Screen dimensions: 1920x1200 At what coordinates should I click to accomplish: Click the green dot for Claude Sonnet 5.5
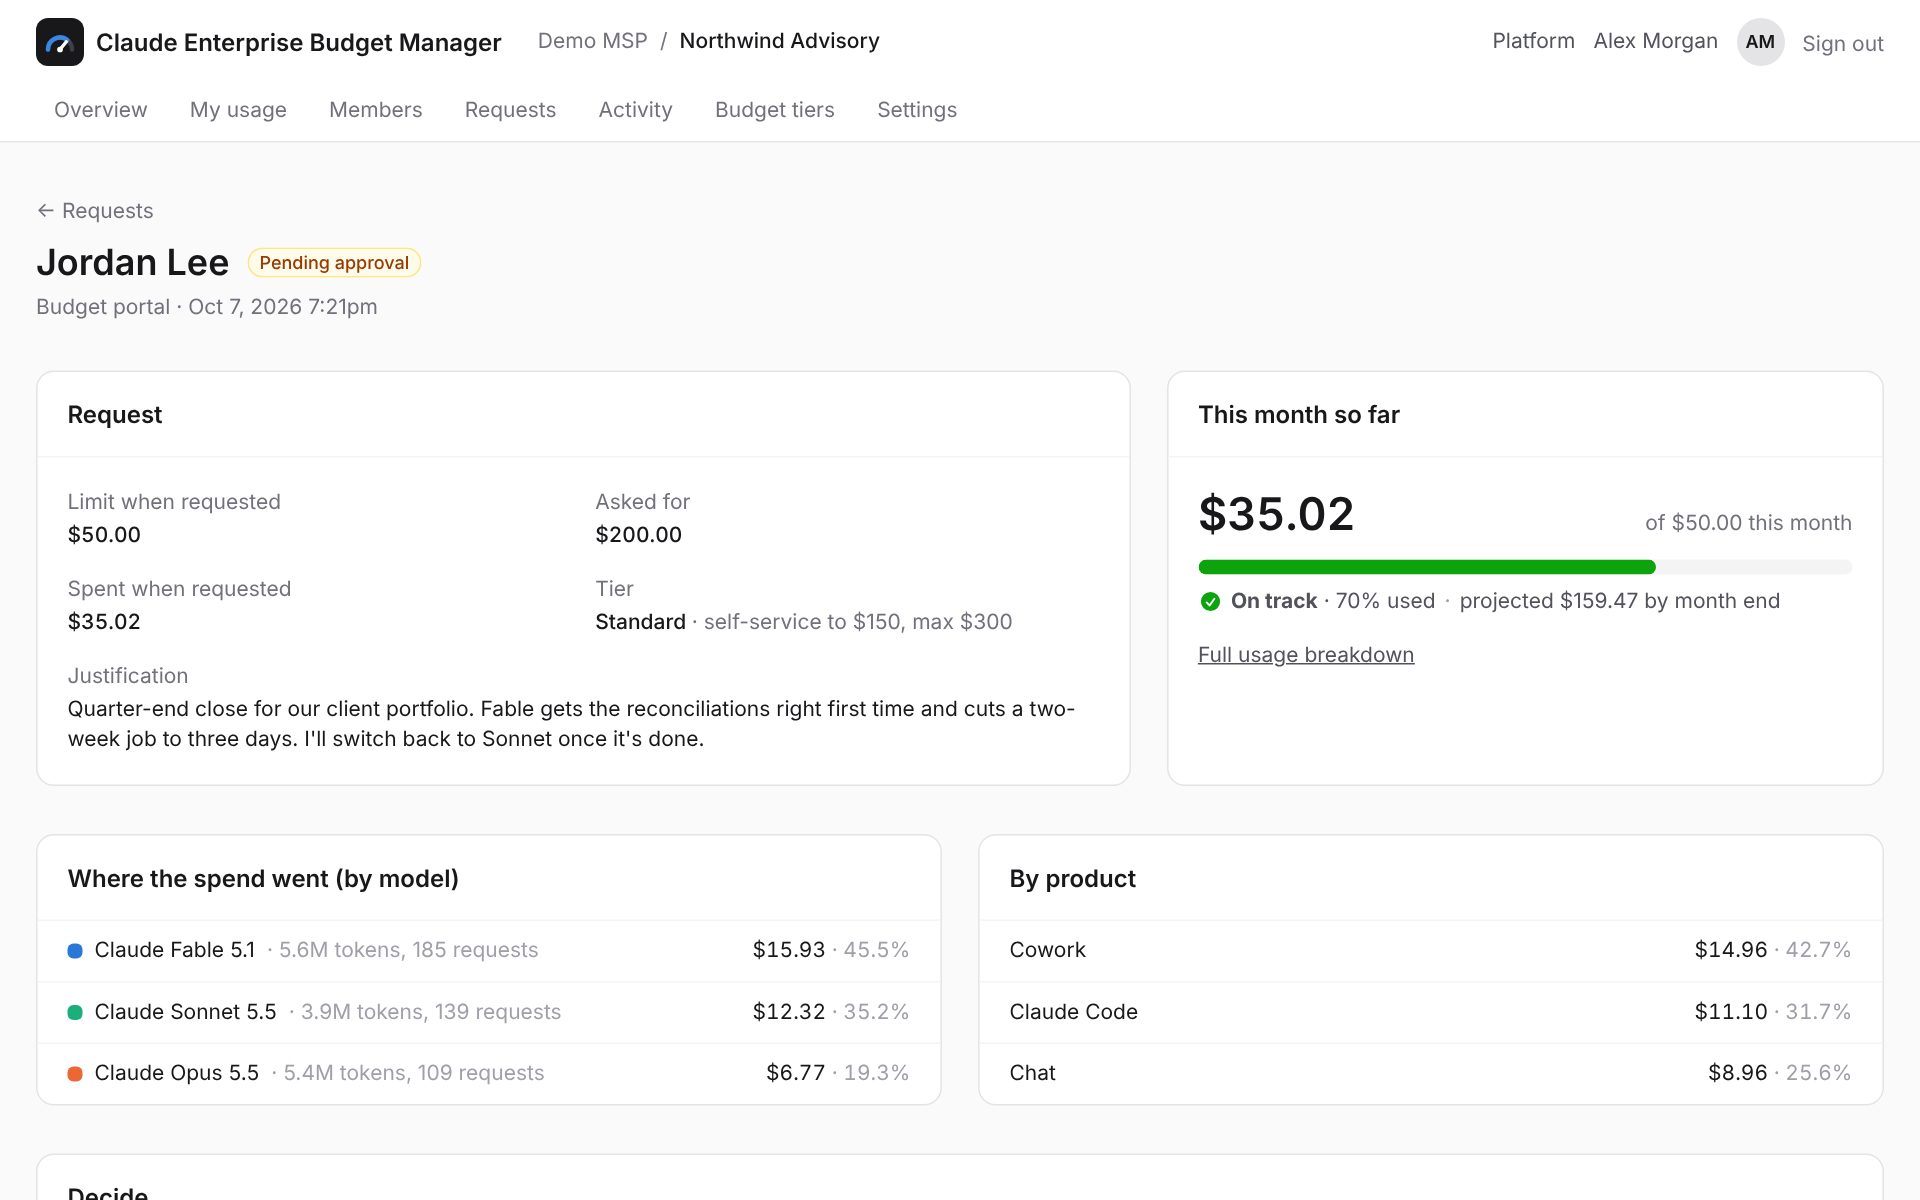pos(75,1013)
